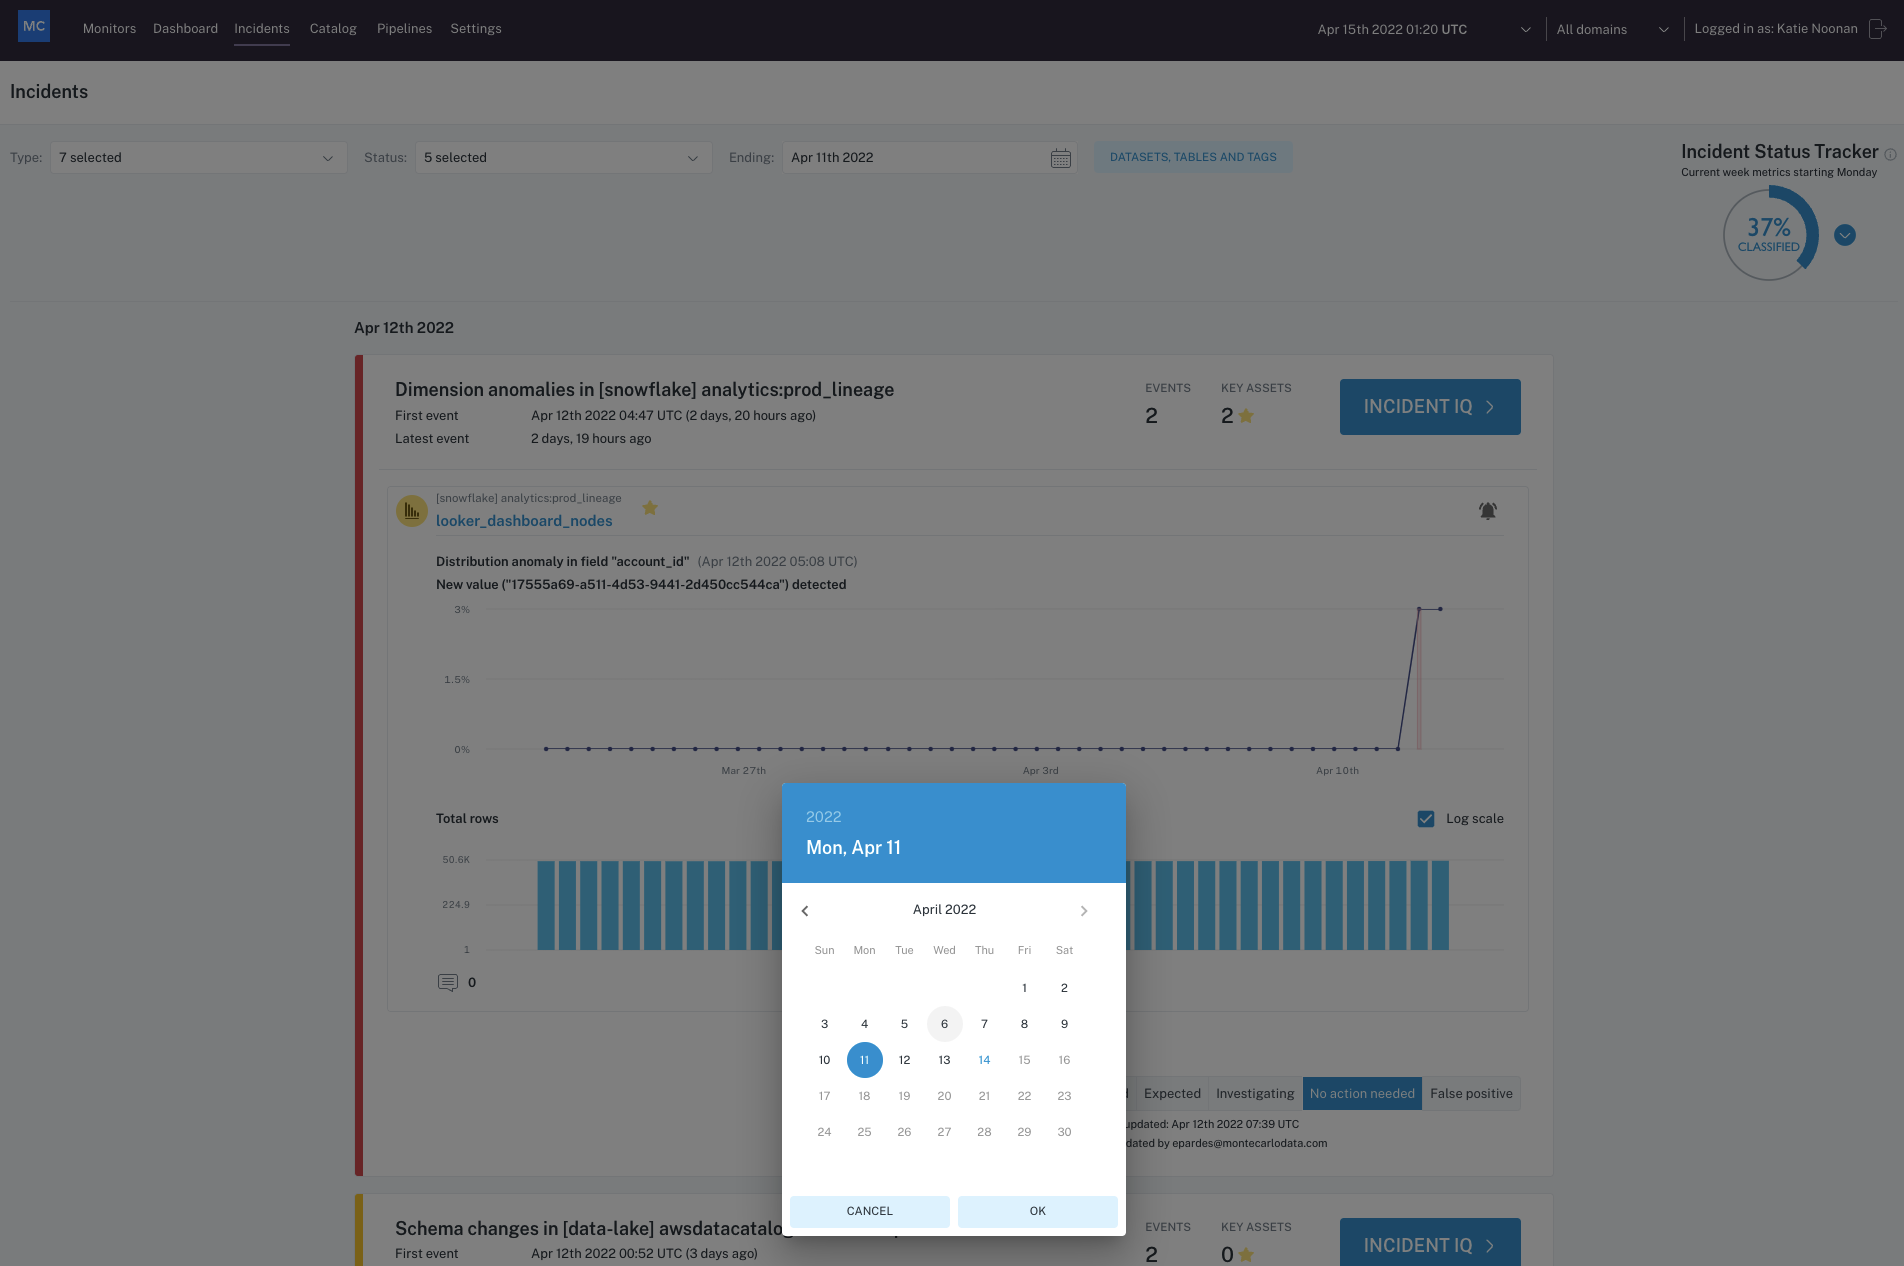This screenshot has height=1266, width=1904.
Task: Click the DATASETS, TABLES AND TAGS button
Action: 1193,157
